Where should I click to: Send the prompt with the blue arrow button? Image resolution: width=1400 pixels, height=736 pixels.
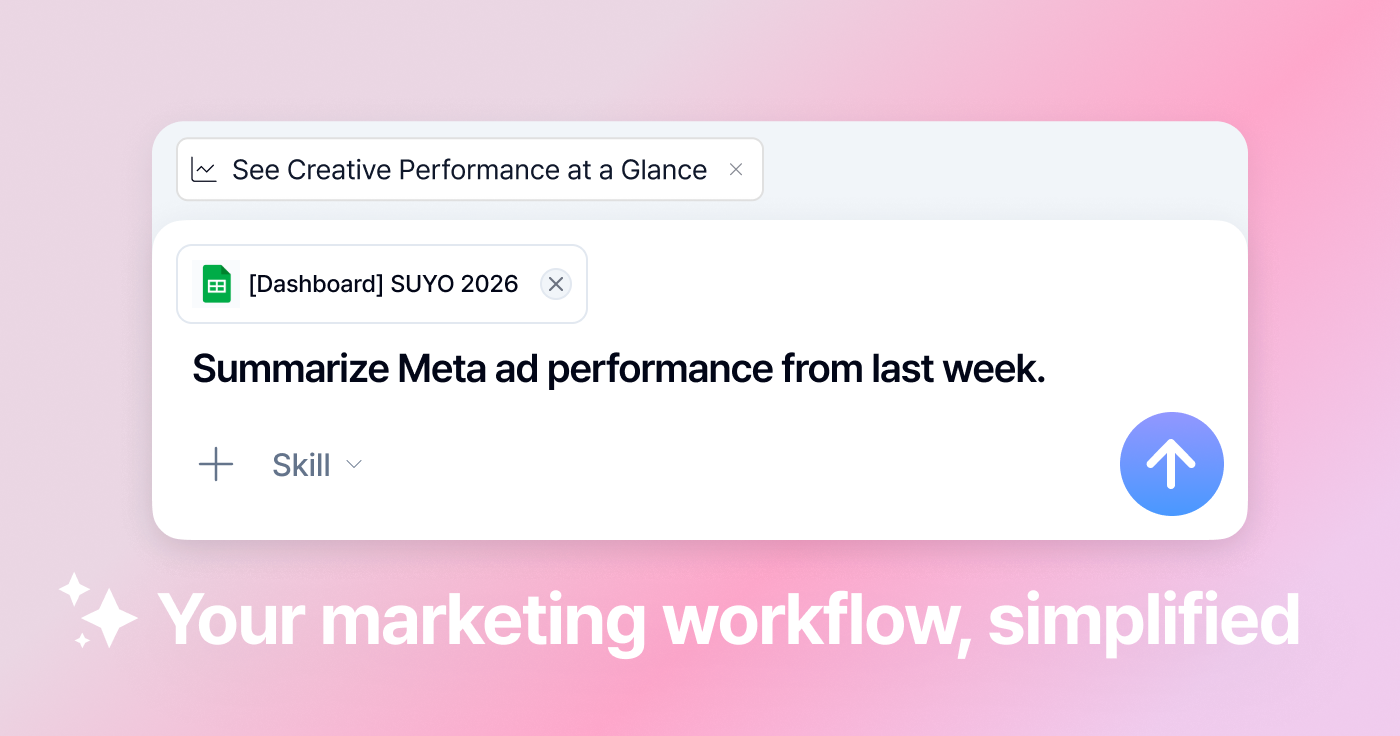pos(1171,463)
